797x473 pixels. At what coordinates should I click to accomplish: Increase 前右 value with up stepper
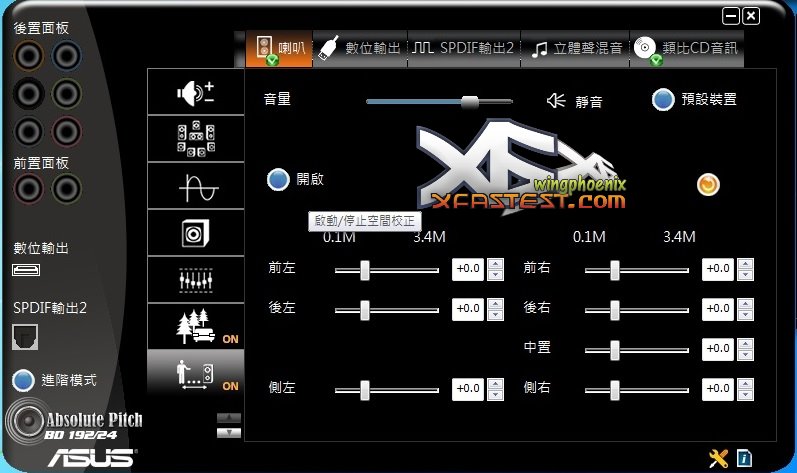point(745,264)
